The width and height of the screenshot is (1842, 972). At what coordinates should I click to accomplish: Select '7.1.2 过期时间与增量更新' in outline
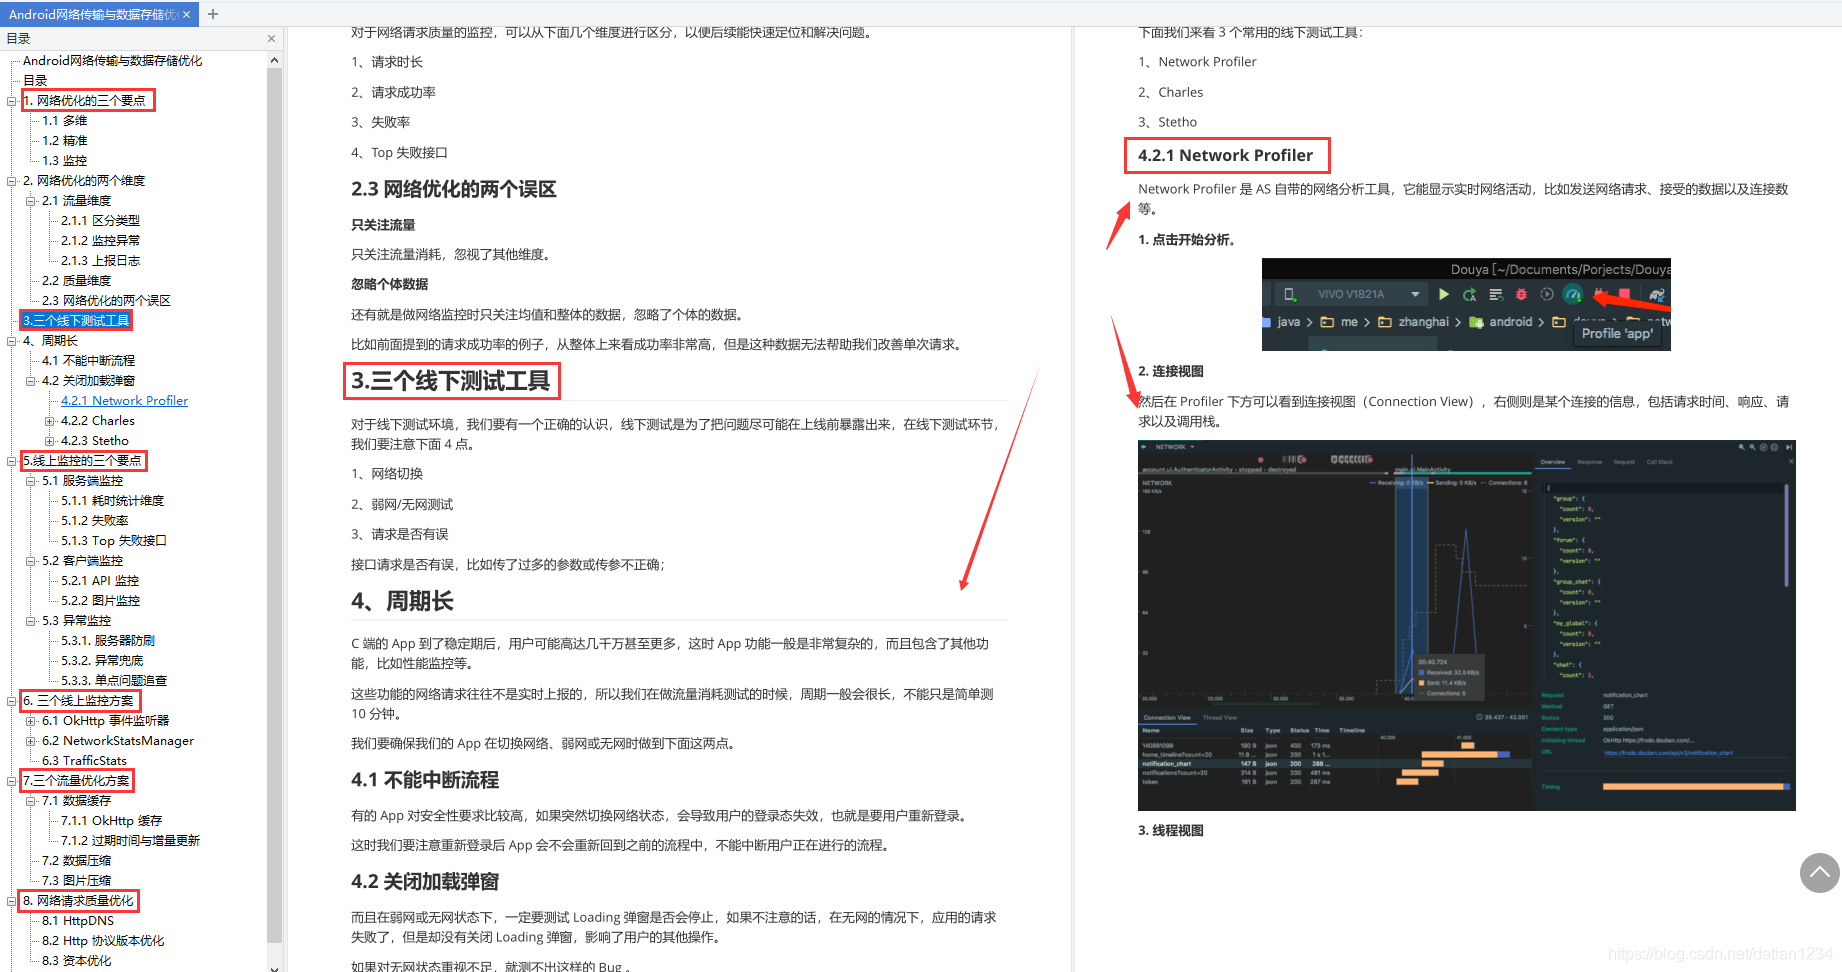(x=130, y=841)
